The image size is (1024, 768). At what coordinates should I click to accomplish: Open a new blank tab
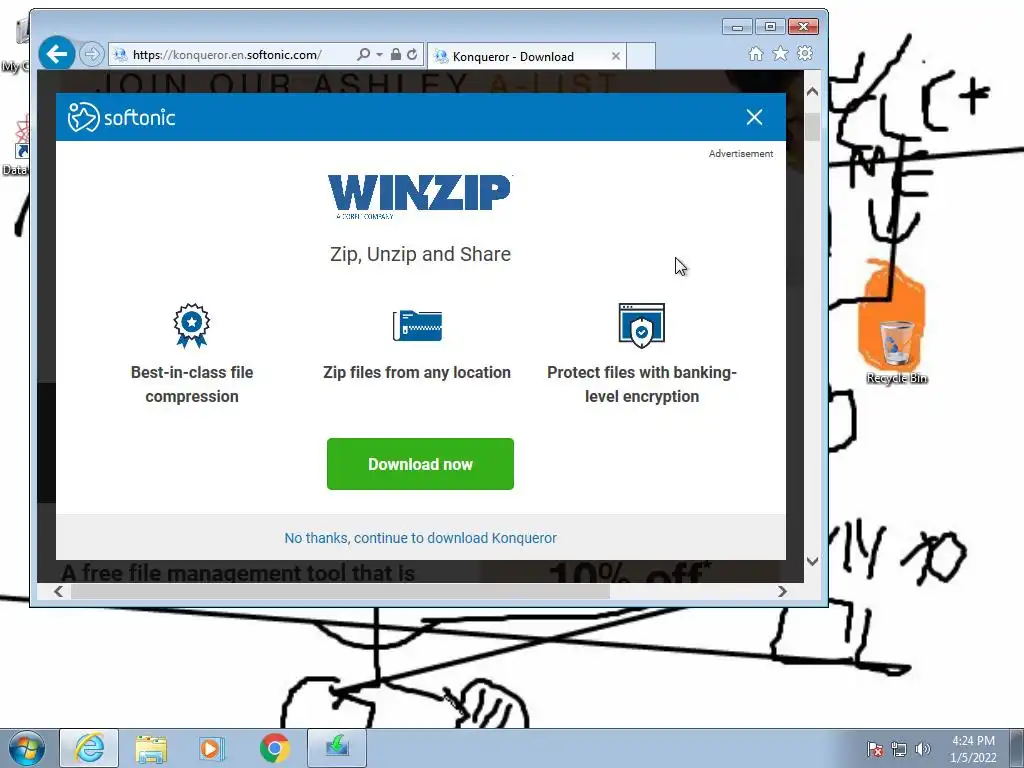[x=641, y=56]
